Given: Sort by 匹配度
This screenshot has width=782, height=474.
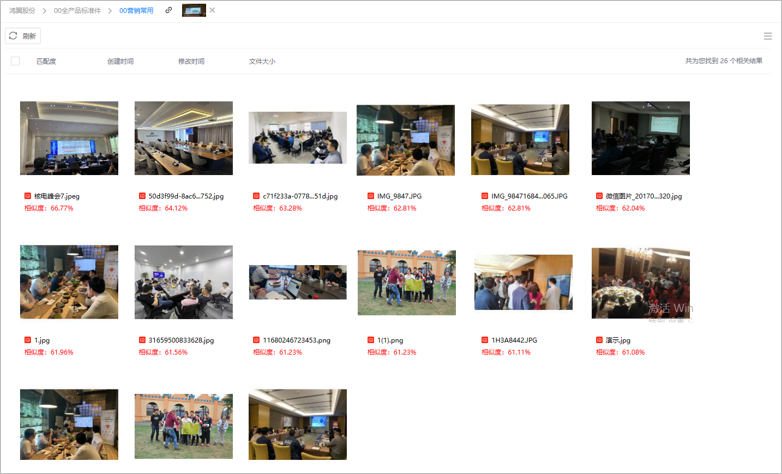Looking at the screenshot, I should [46, 61].
